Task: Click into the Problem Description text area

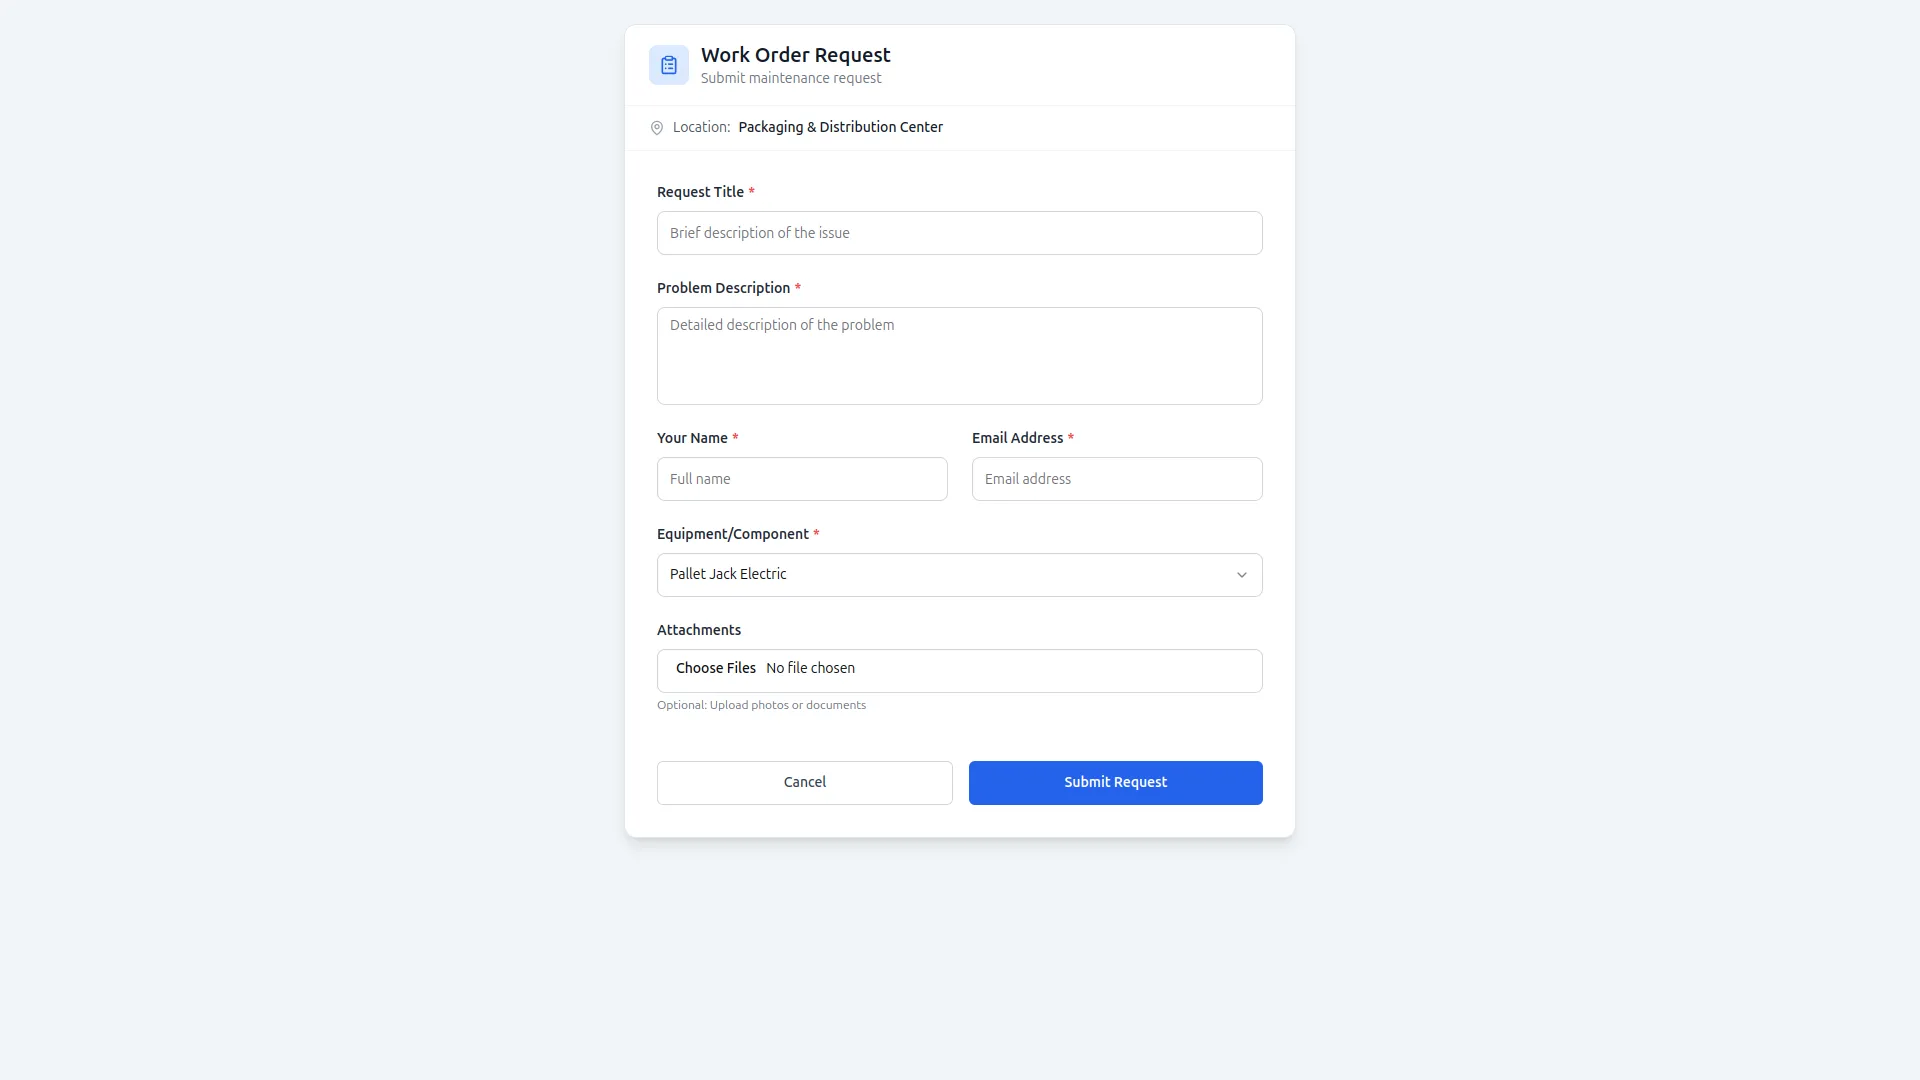Action: click(959, 356)
